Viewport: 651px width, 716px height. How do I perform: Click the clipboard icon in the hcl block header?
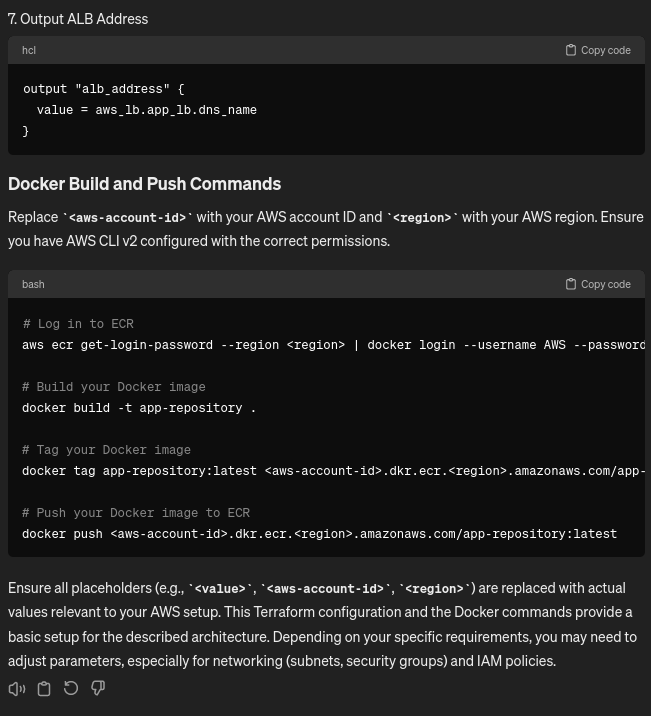pos(571,50)
